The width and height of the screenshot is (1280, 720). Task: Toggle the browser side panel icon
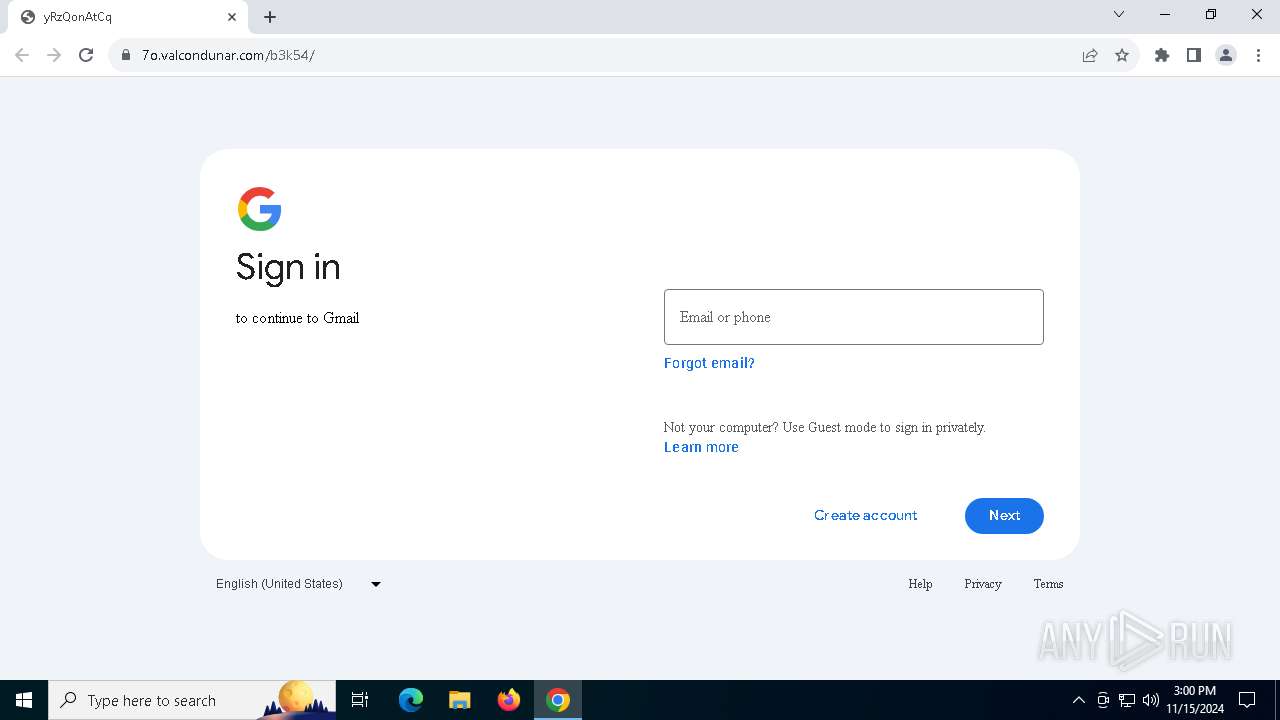pyautogui.click(x=1194, y=55)
